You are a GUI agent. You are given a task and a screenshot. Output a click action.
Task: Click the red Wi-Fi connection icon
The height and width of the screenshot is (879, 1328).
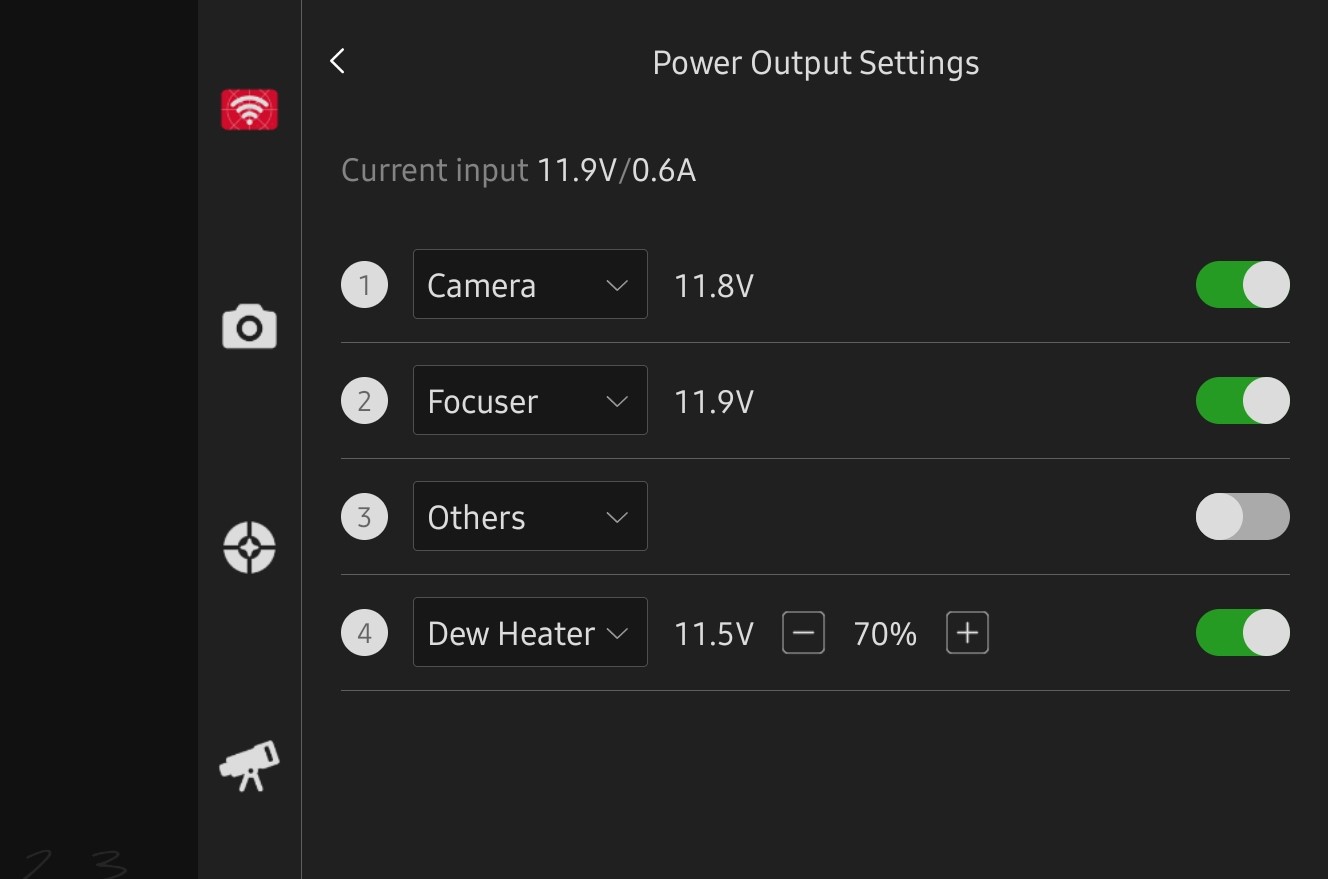click(x=249, y=110)
